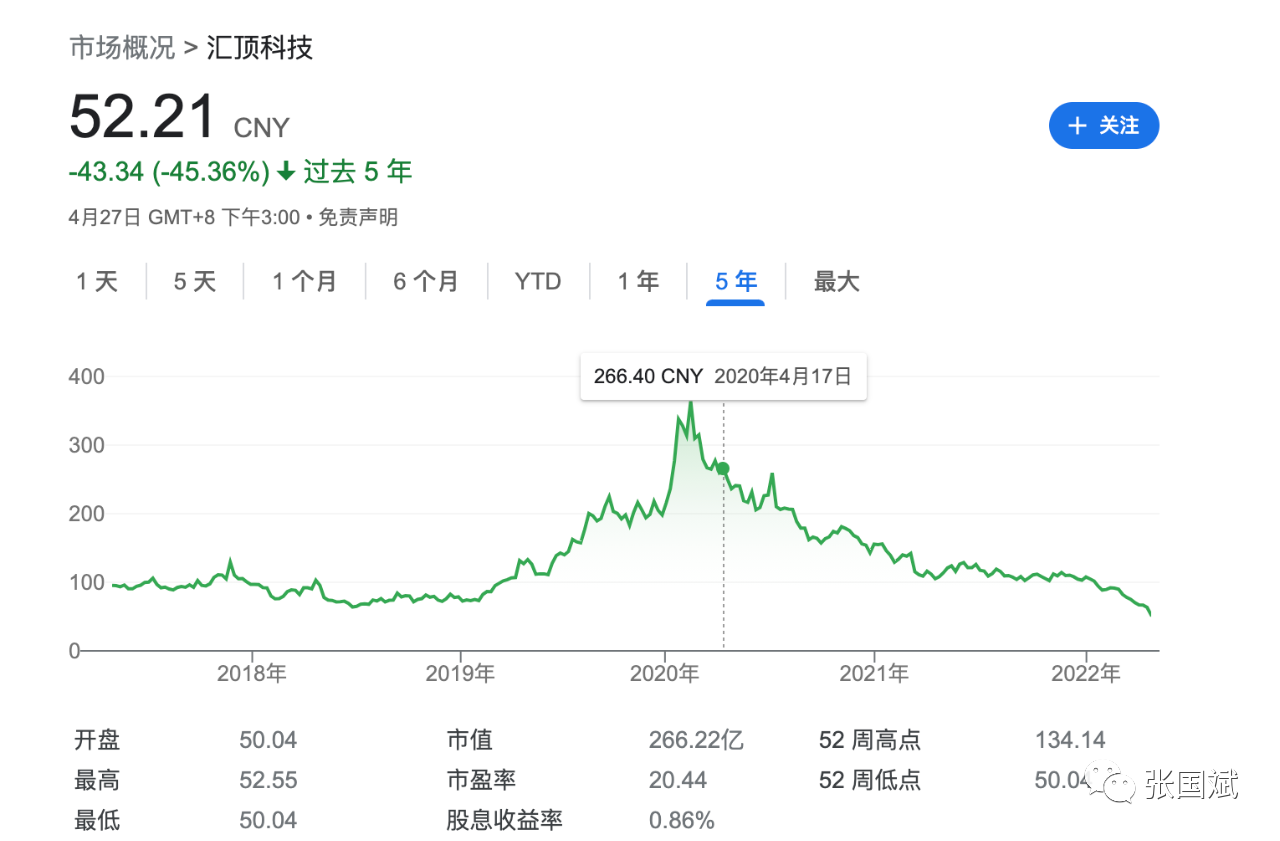Click the 关注 follow button
1280x841 pixels.
tap(1103, 126)
